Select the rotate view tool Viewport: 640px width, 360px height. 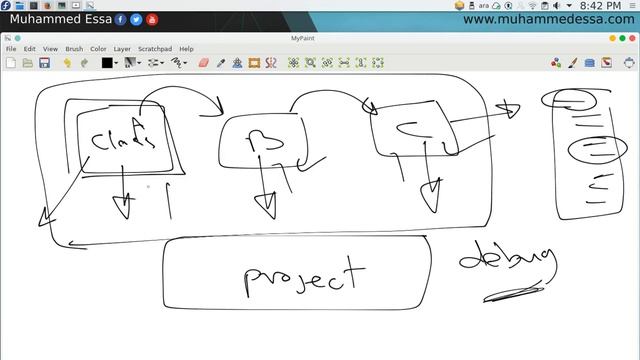[327, 63]
